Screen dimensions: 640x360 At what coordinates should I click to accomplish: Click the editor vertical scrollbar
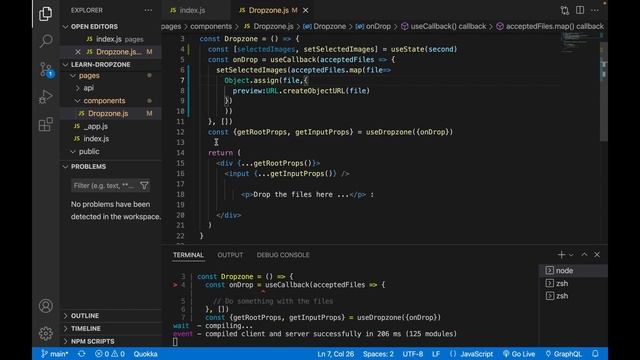tap(604, 92)
